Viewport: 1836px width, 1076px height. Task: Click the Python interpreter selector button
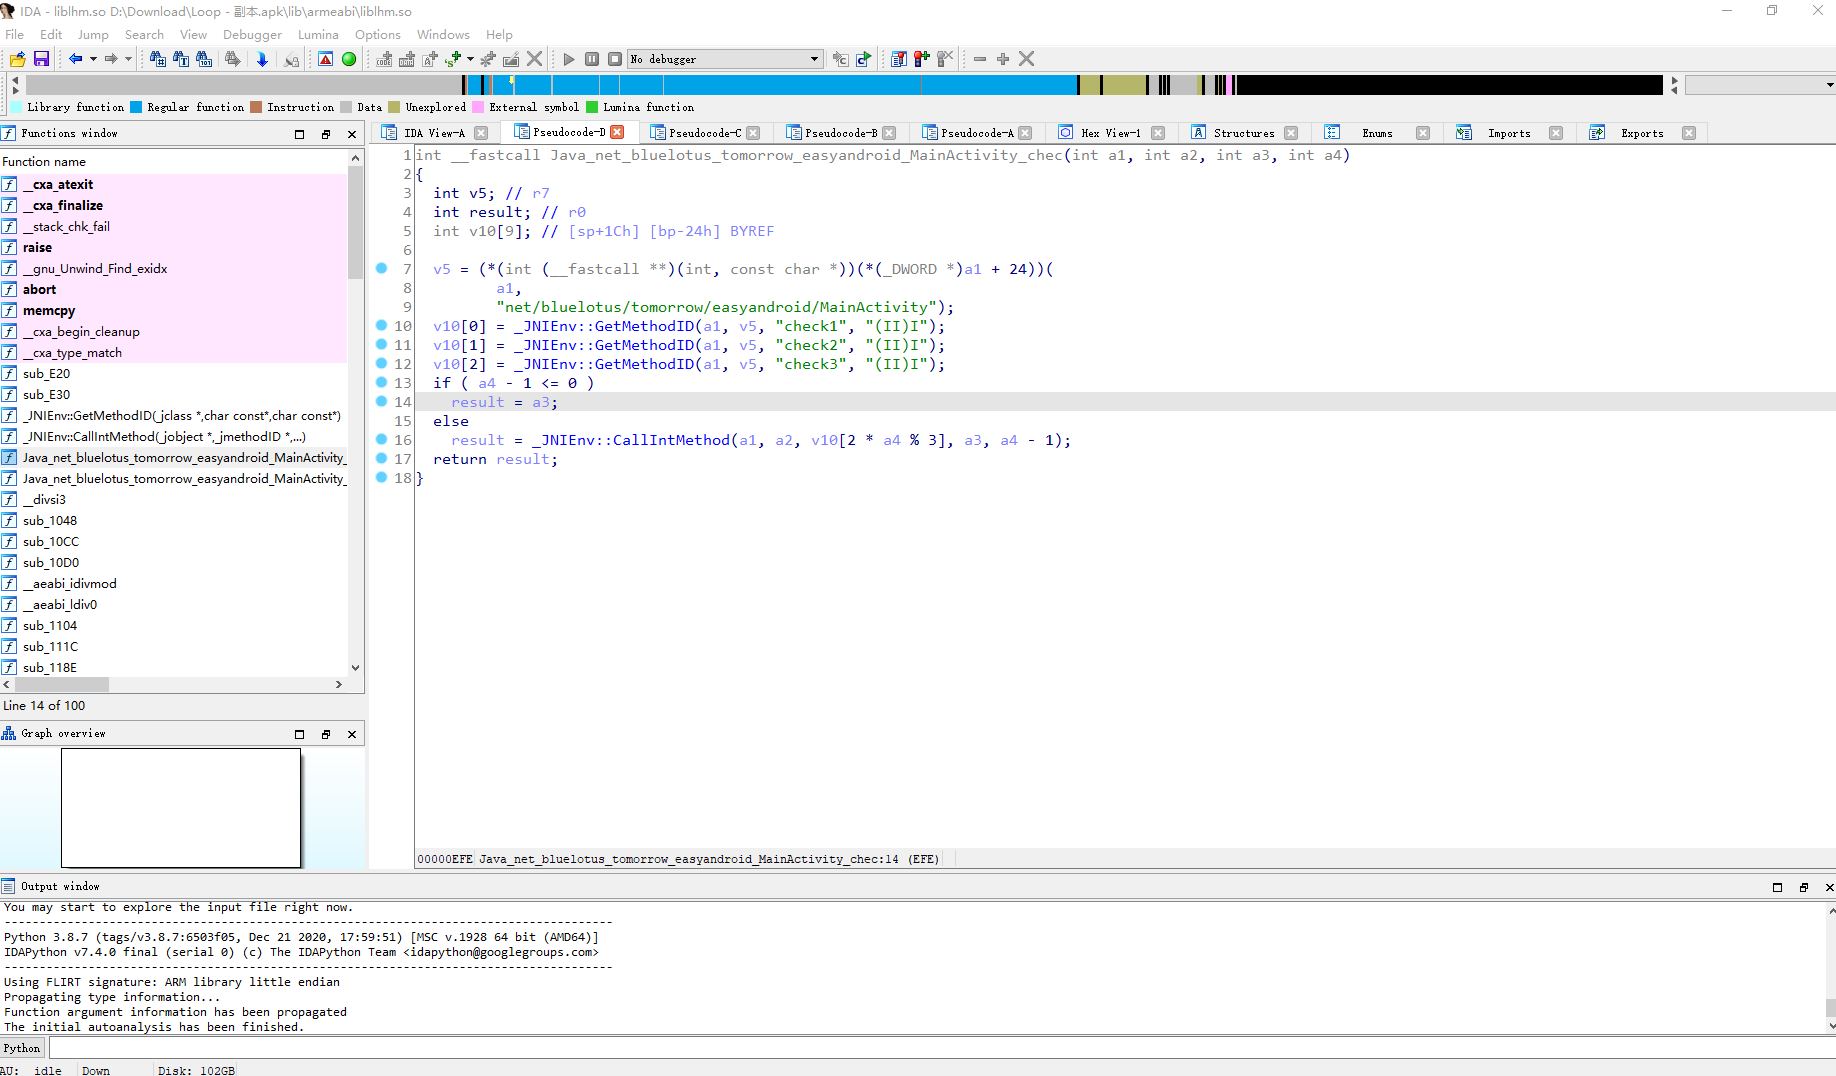tap(22, 1048)
